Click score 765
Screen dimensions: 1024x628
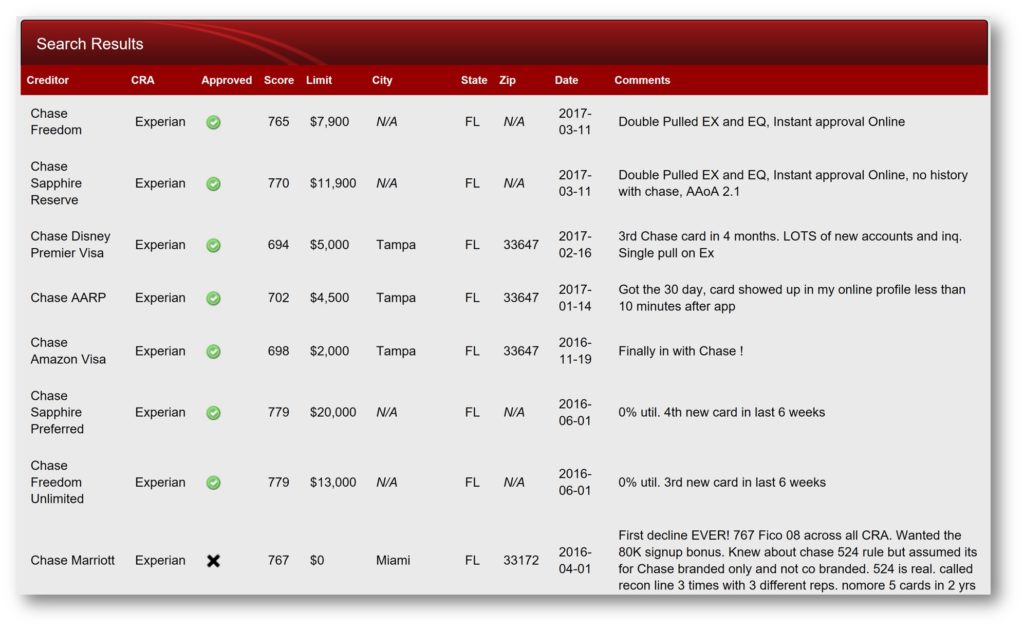click(278, 122)
